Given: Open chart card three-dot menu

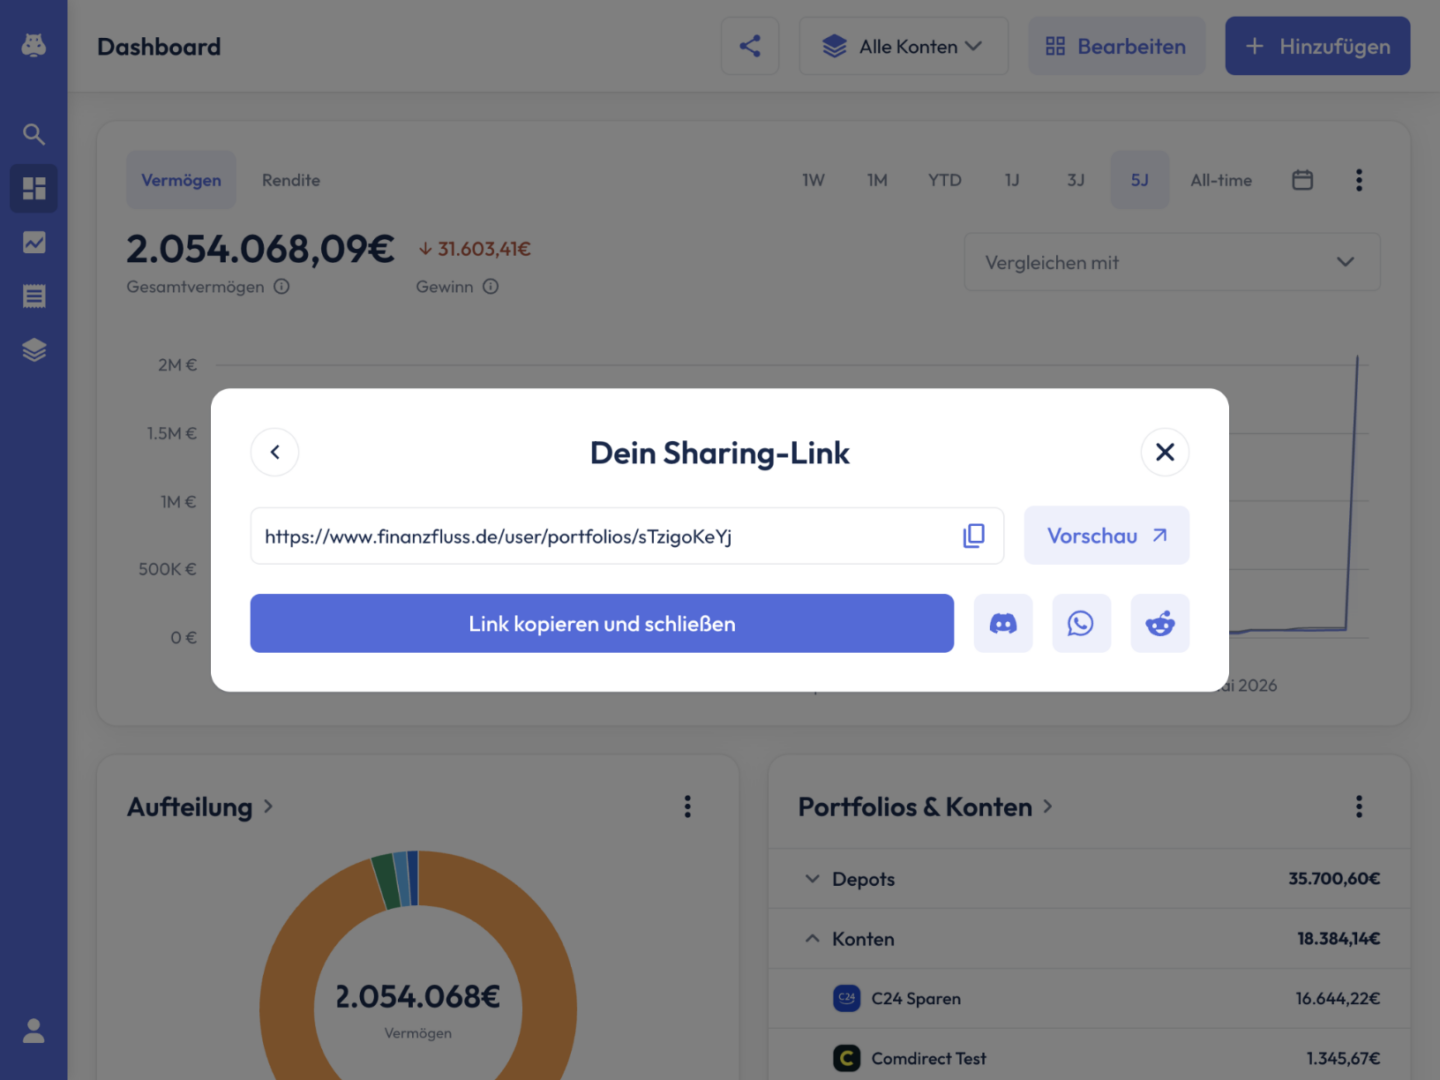Looking at the screenshot, I should 1358,180.
